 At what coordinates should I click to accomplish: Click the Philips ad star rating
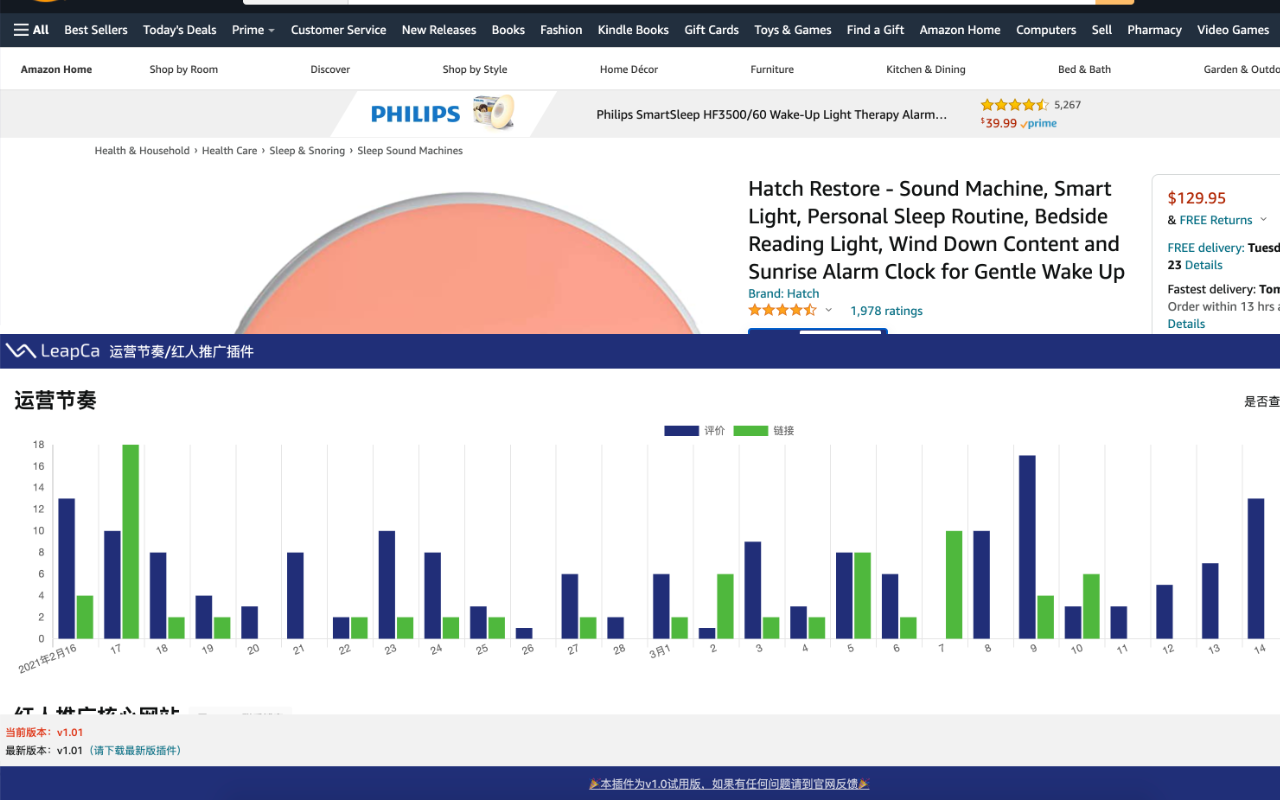(x=1014, y=105)
